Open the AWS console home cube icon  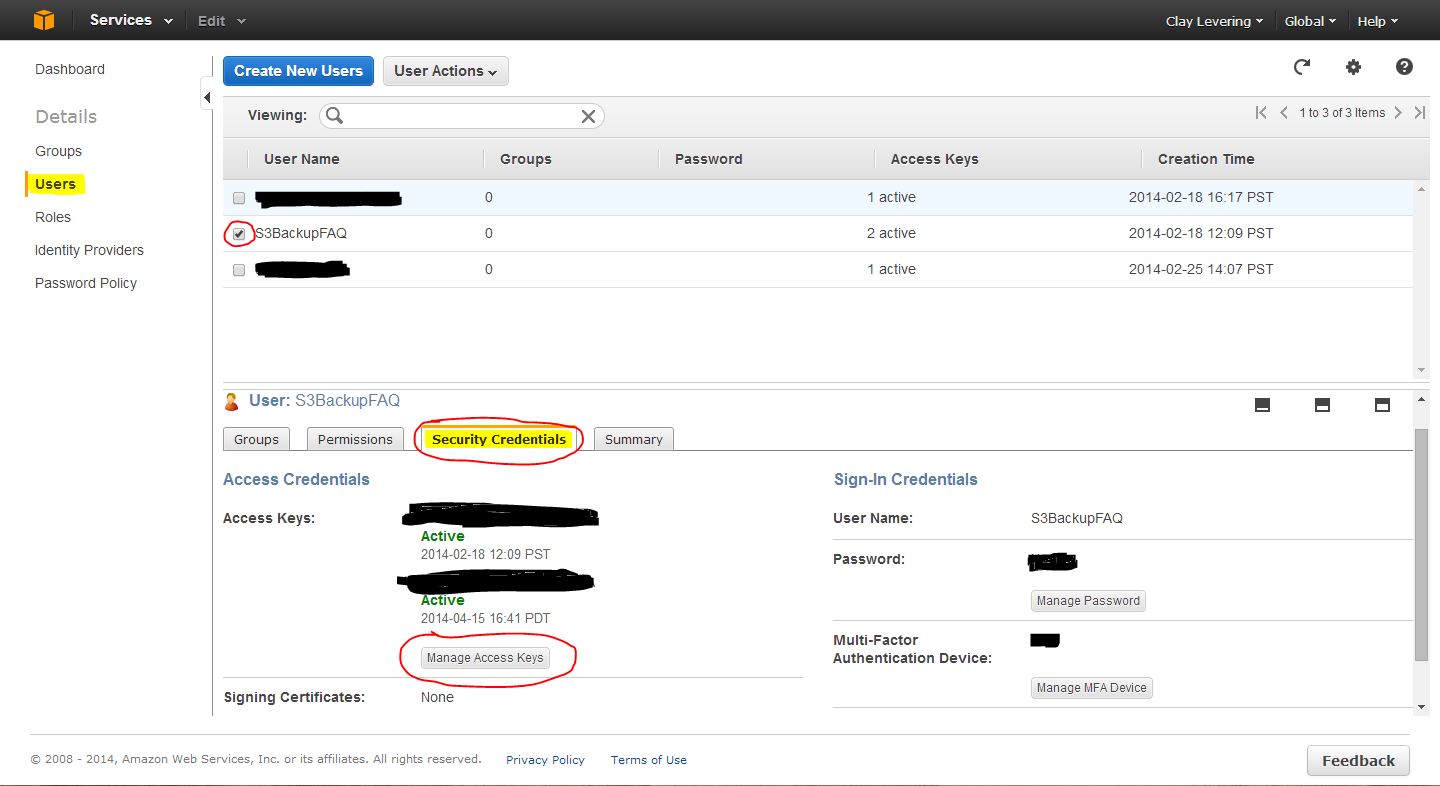[43, 20]
